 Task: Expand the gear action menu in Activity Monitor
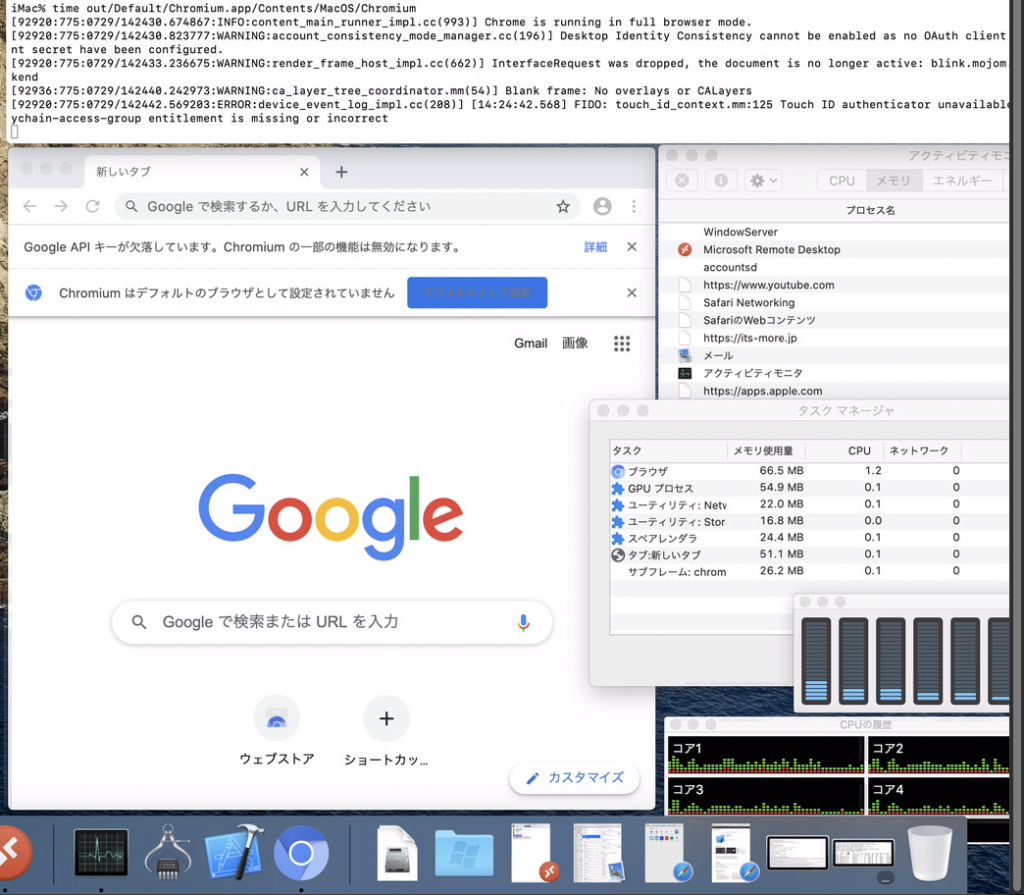point(764,181)
